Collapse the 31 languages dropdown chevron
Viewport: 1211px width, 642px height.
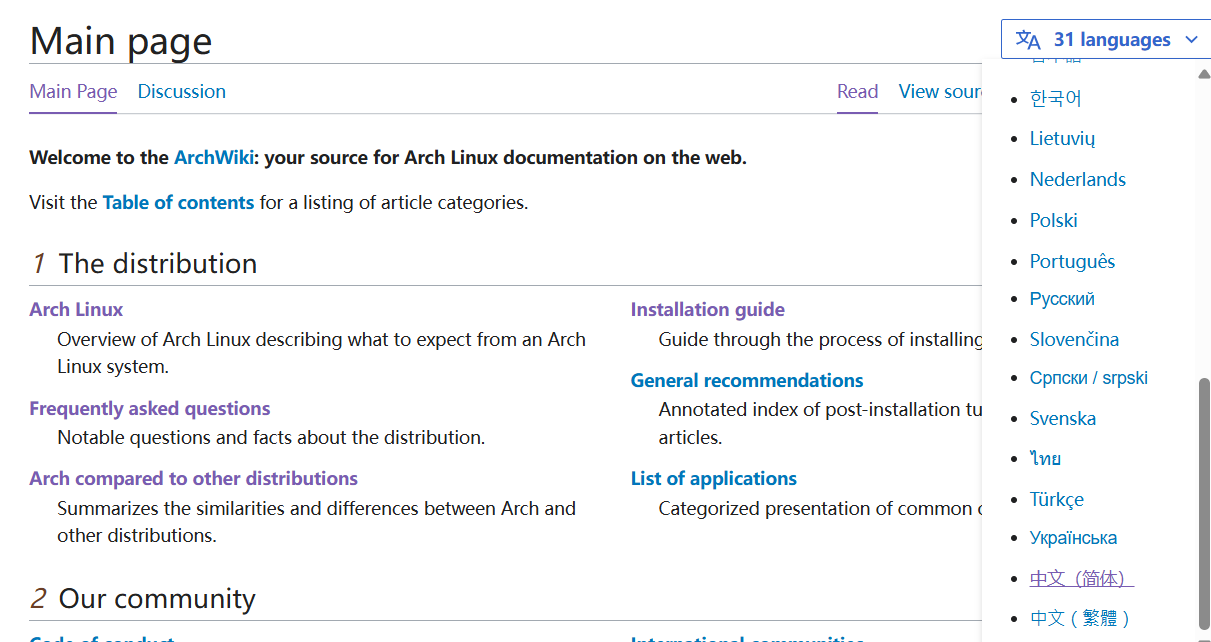[x=1191, y=40]
